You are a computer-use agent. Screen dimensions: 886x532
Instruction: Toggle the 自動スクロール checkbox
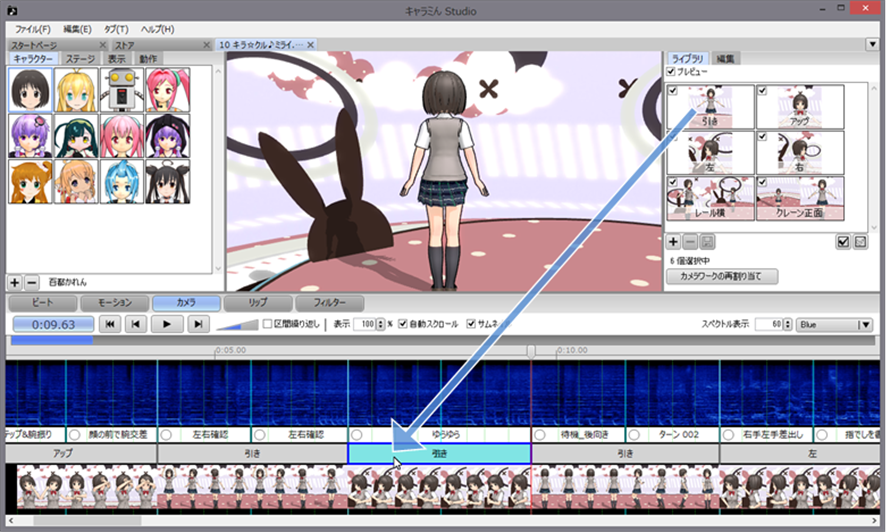pos(403,324)
